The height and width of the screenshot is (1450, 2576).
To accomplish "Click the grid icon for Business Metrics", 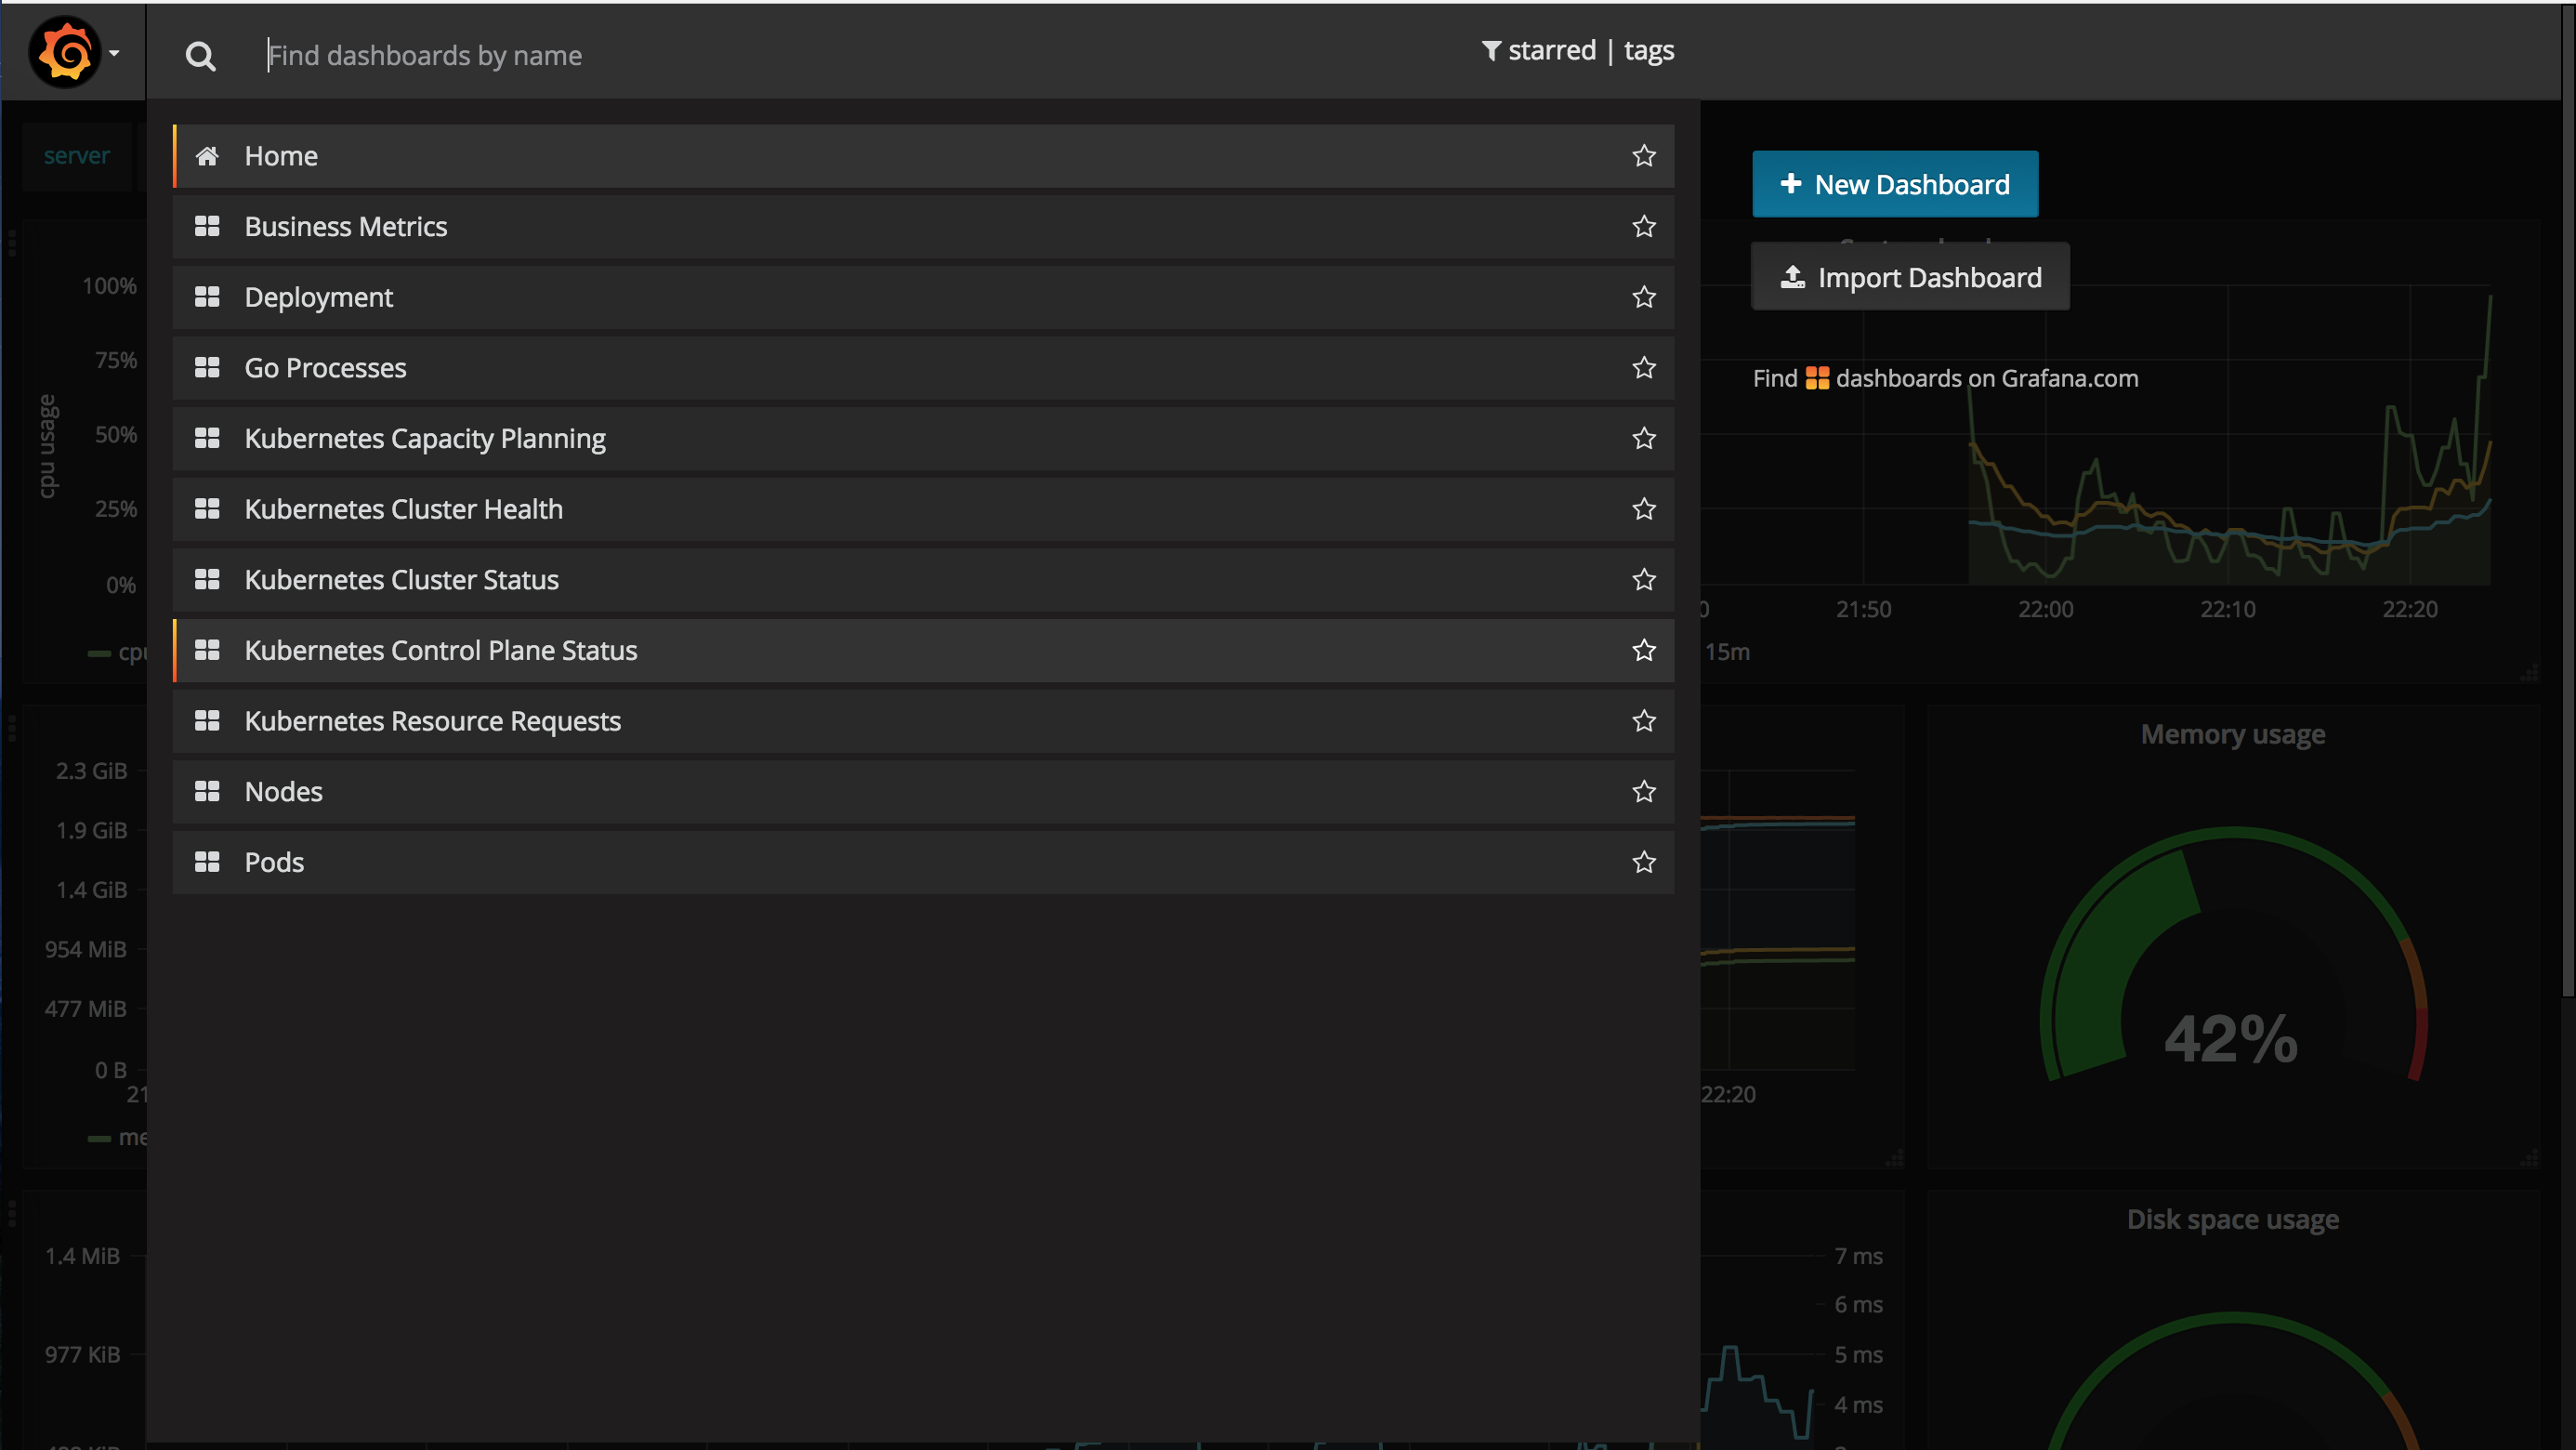I will pyautogui.click(x=207, y=227).
